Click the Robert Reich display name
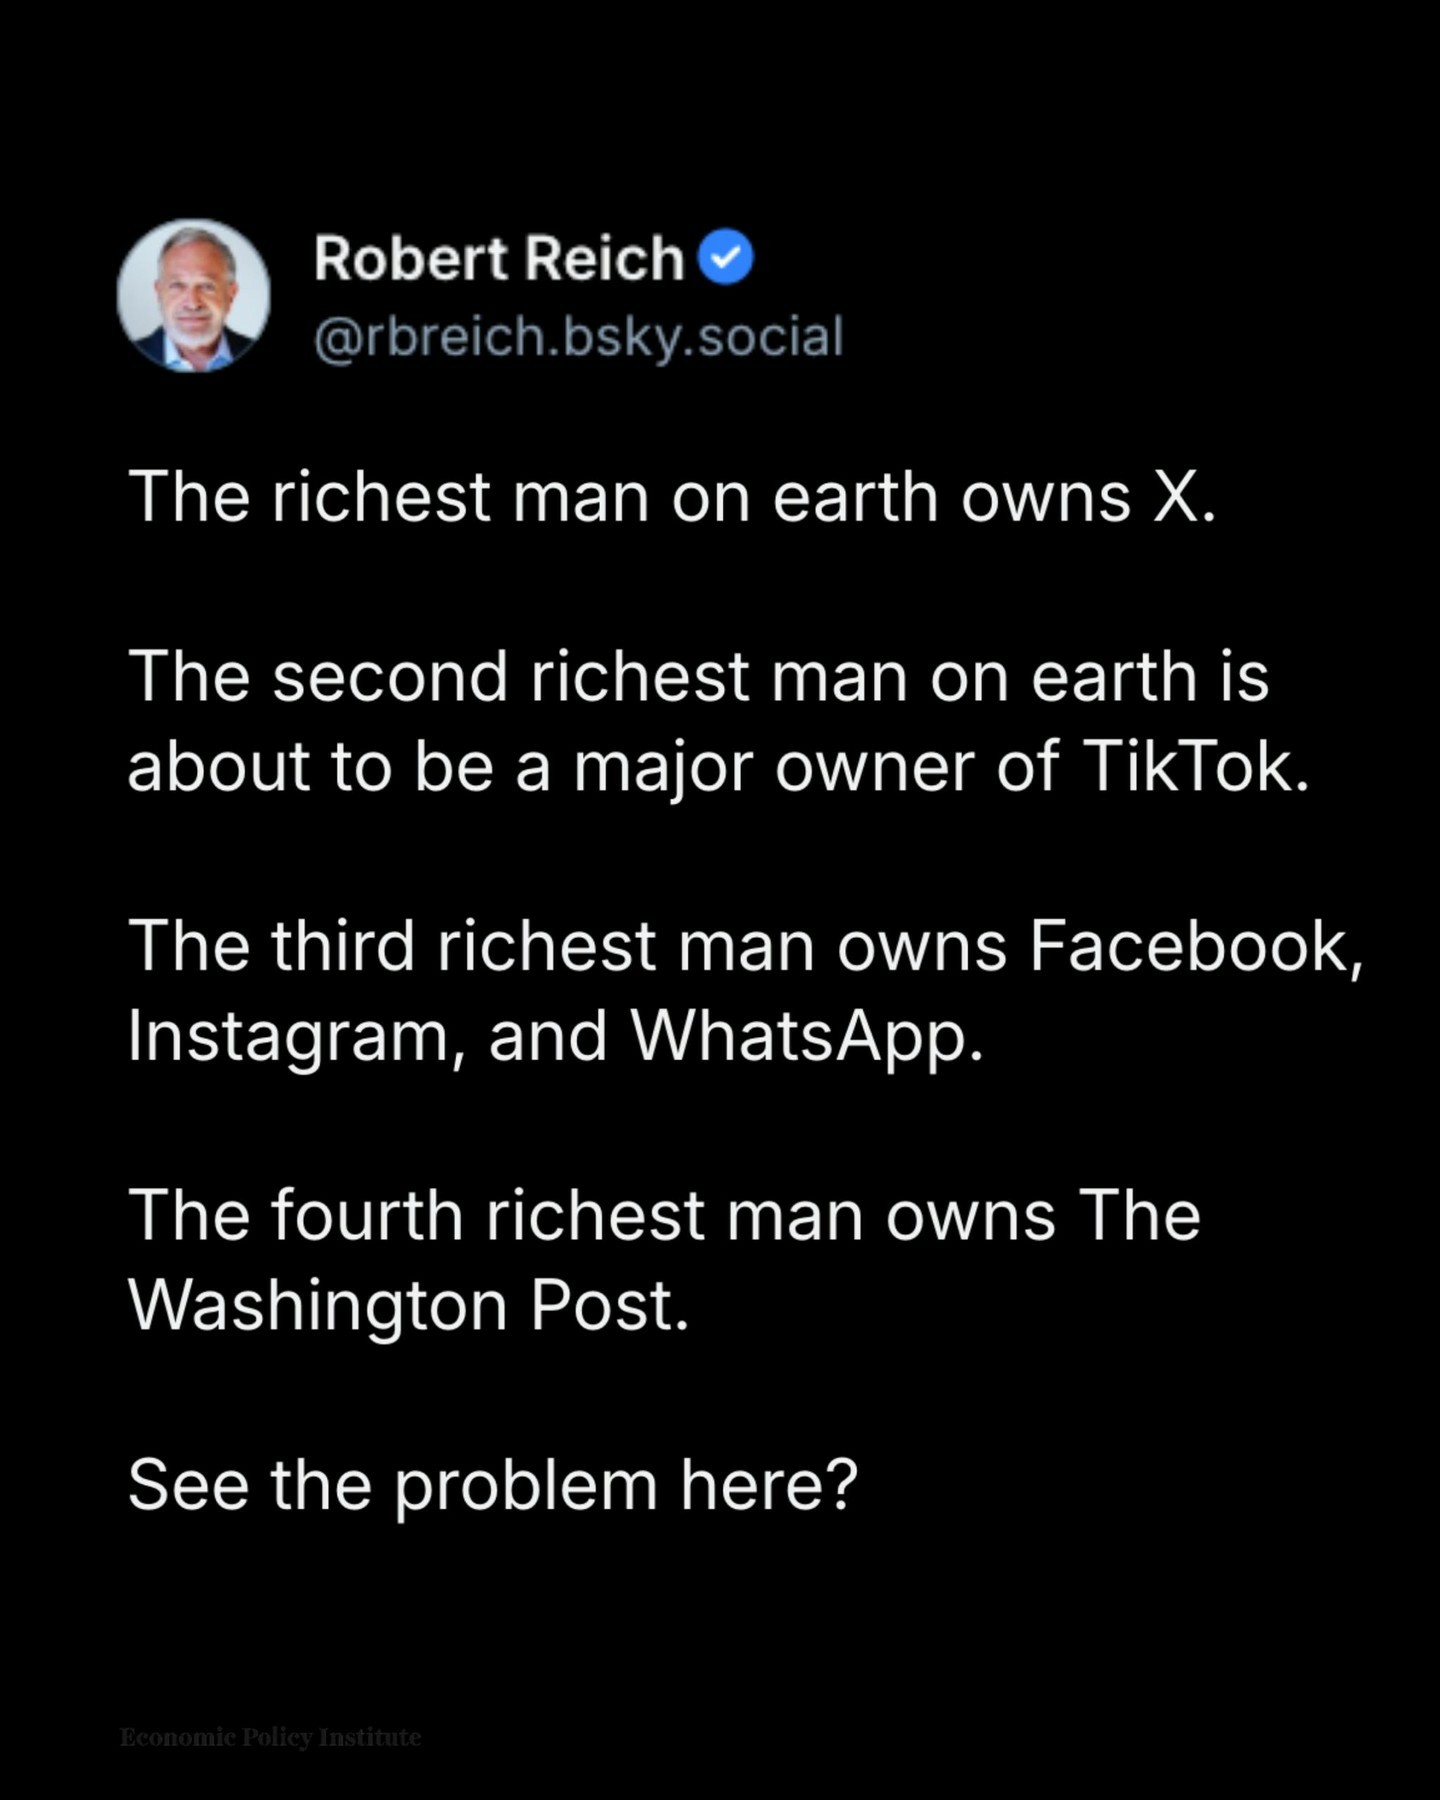 (498, 258)
